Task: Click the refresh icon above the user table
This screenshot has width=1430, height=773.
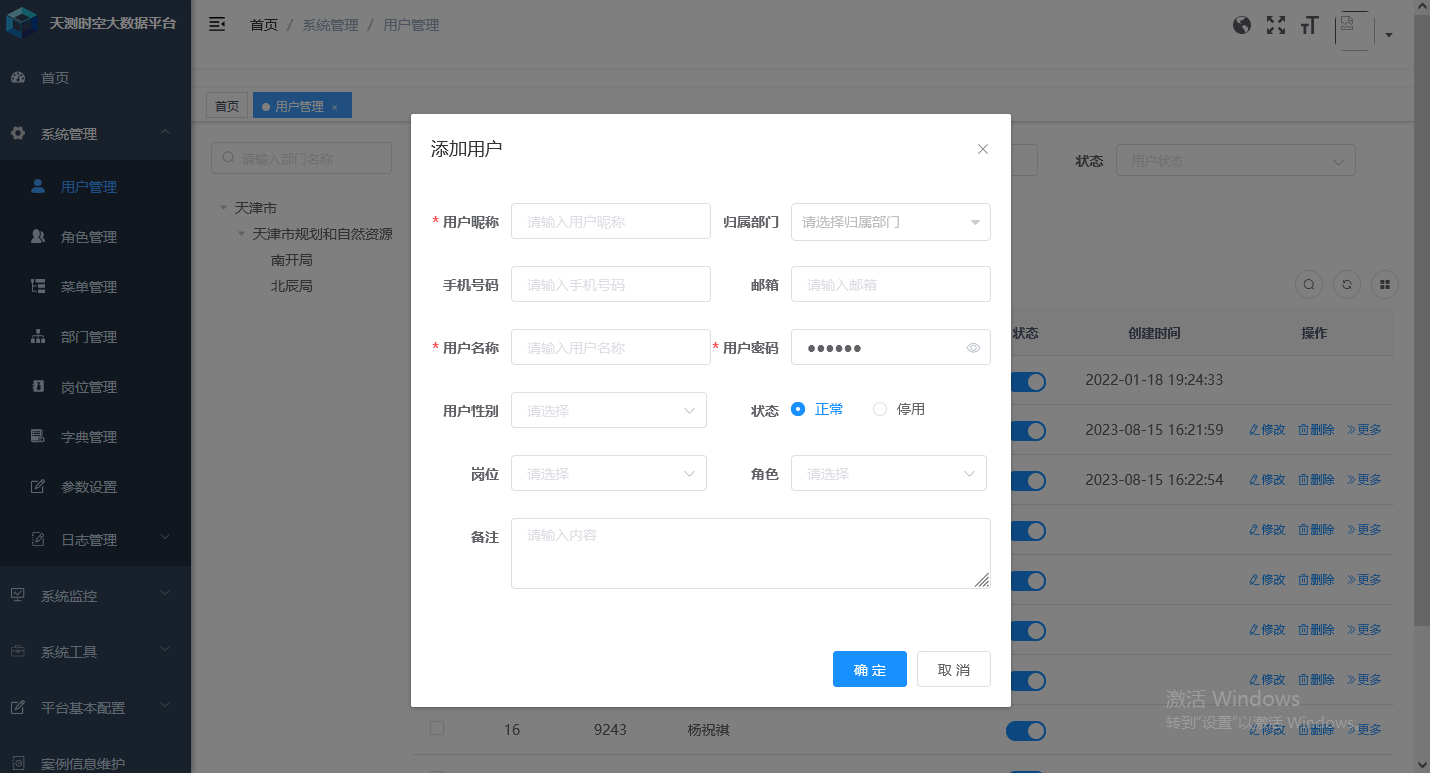Action: [1347, 284]
